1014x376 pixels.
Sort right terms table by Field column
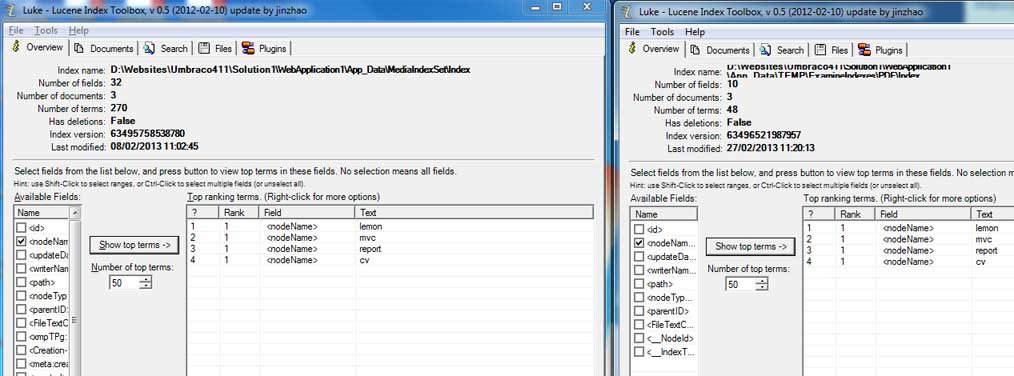pyautogui.click(x=923, y=214)
